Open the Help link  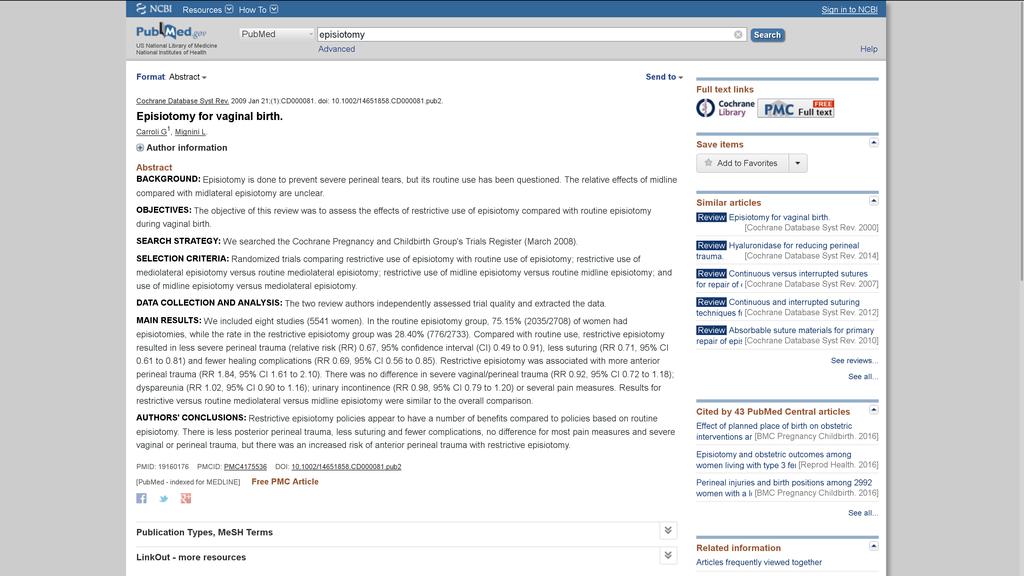click(x=869, y=49)
